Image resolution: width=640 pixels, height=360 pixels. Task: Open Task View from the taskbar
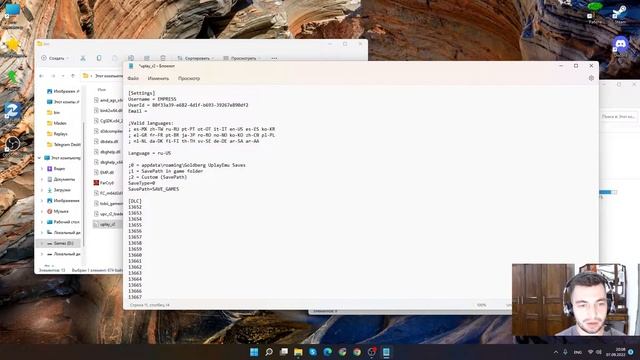tap(284, 352)
